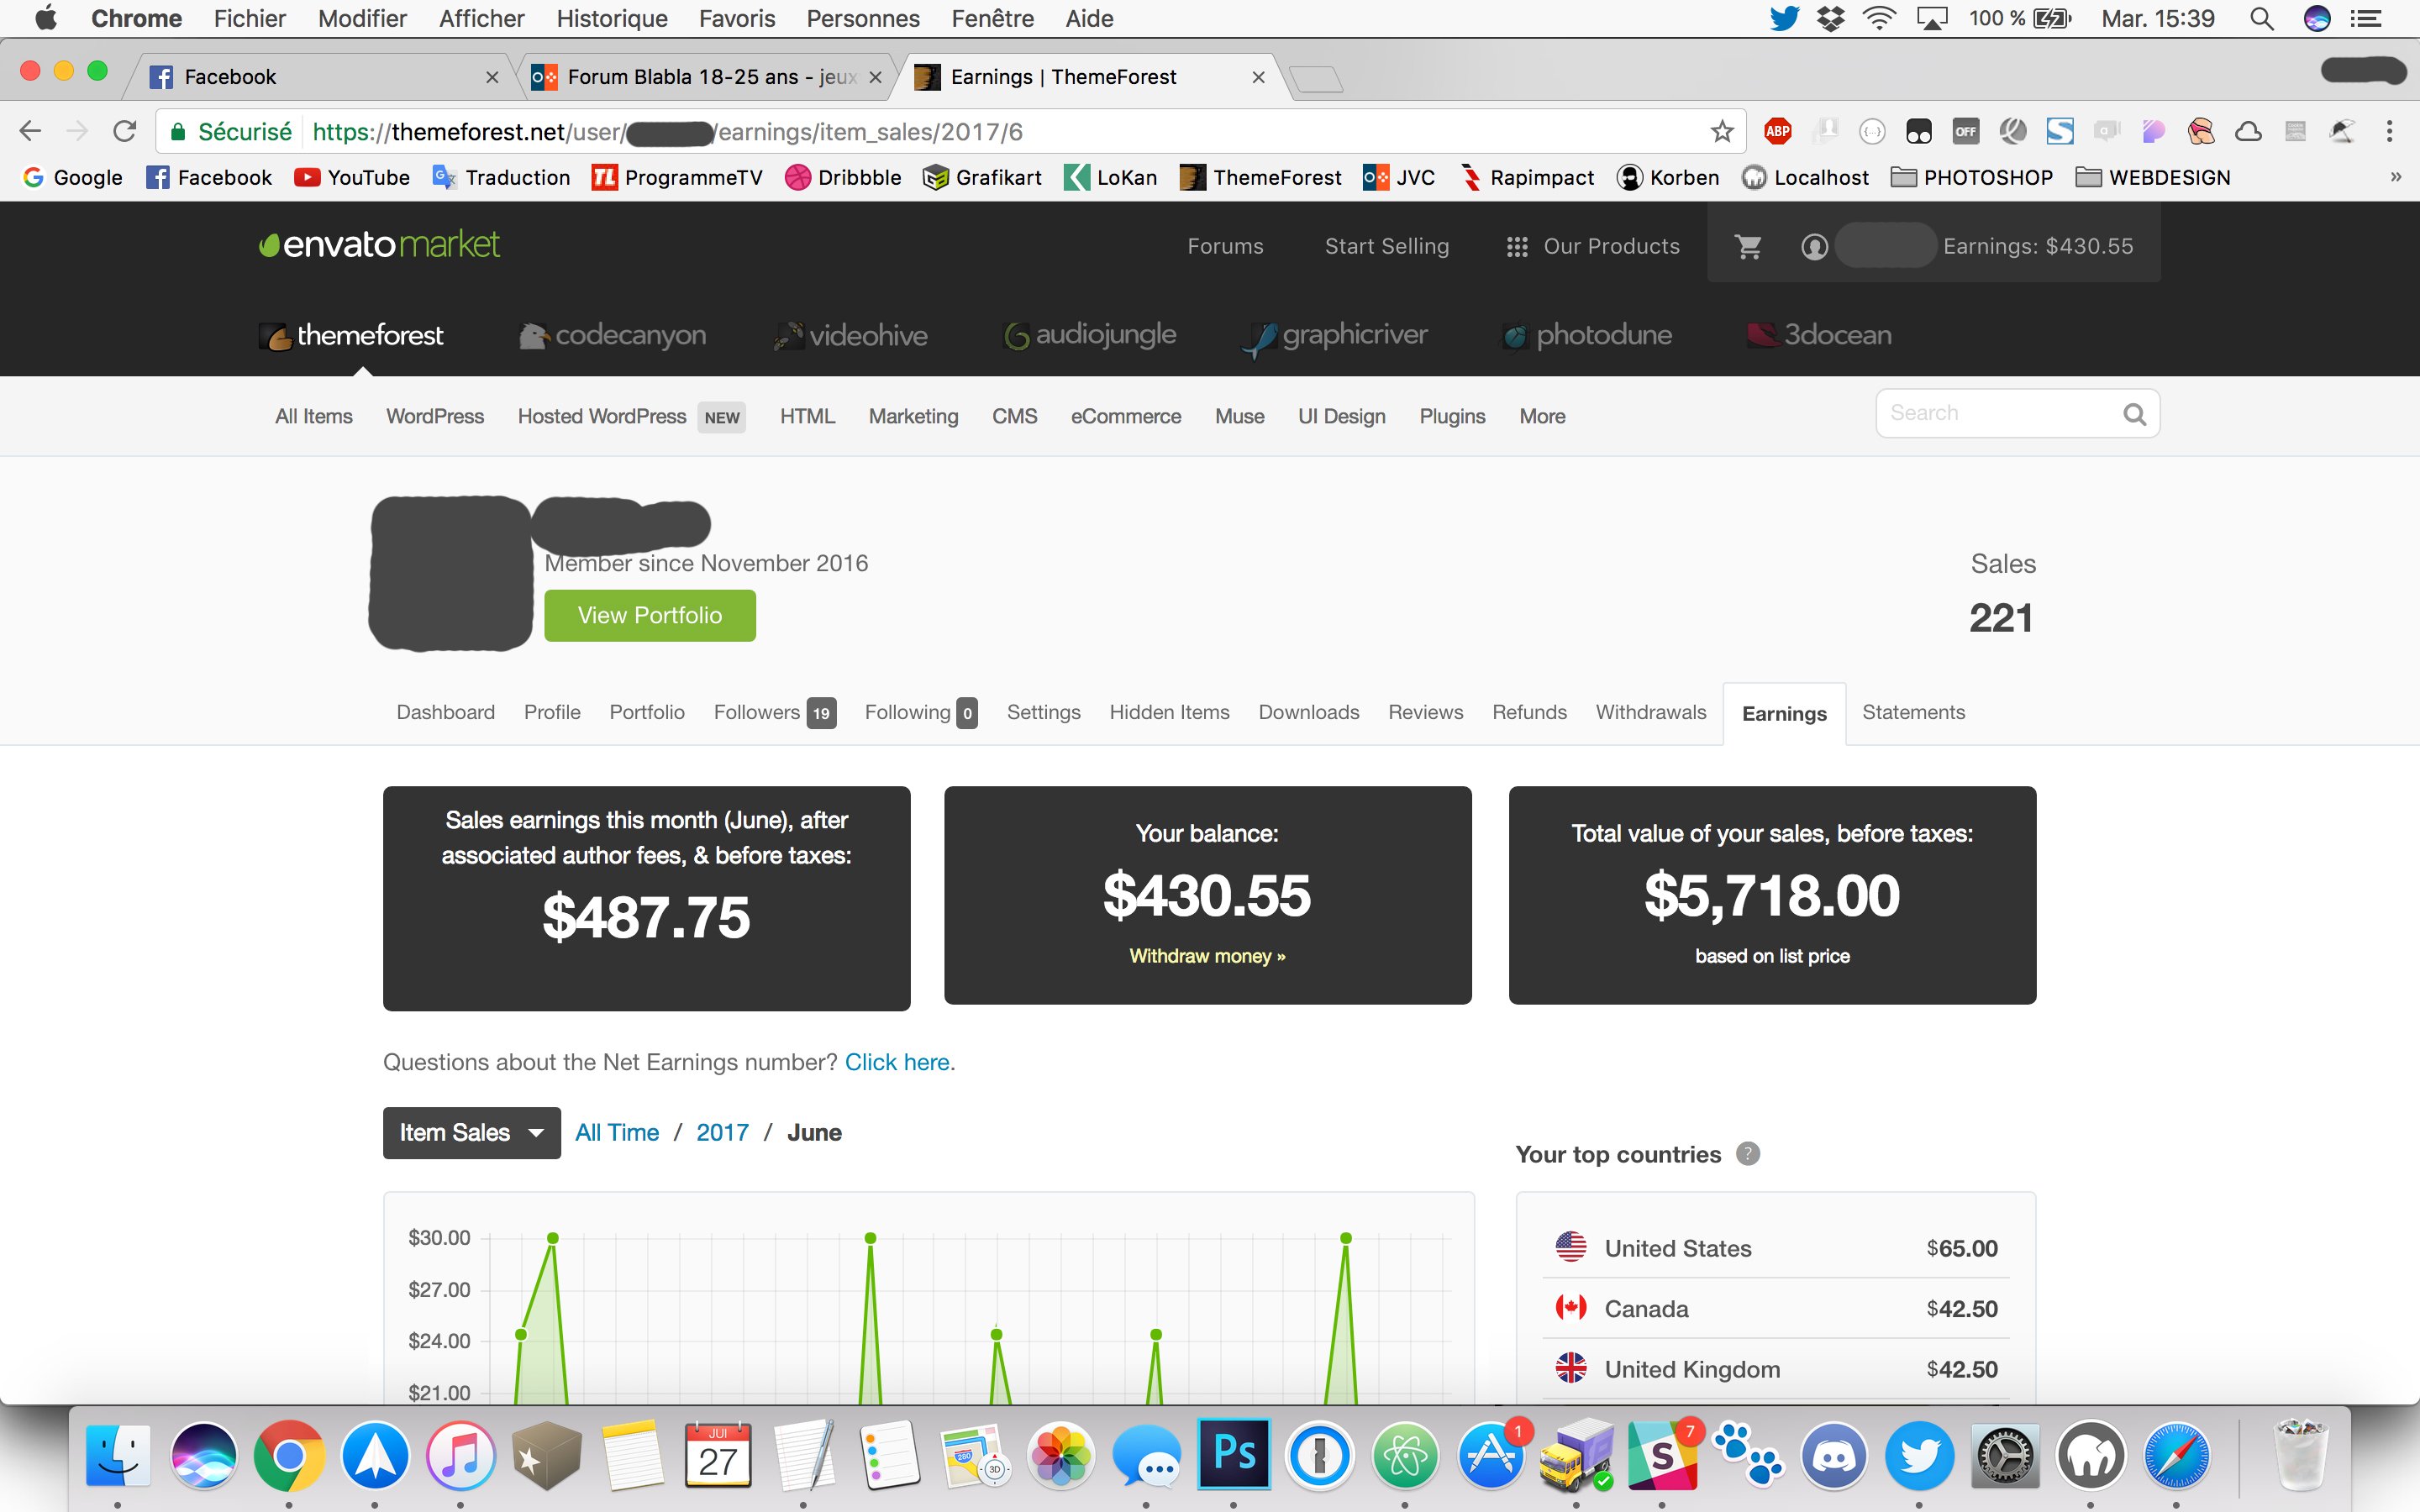Click the bookmark star in address bar
This screenshot has height=1512, width=2420.
1721,132
